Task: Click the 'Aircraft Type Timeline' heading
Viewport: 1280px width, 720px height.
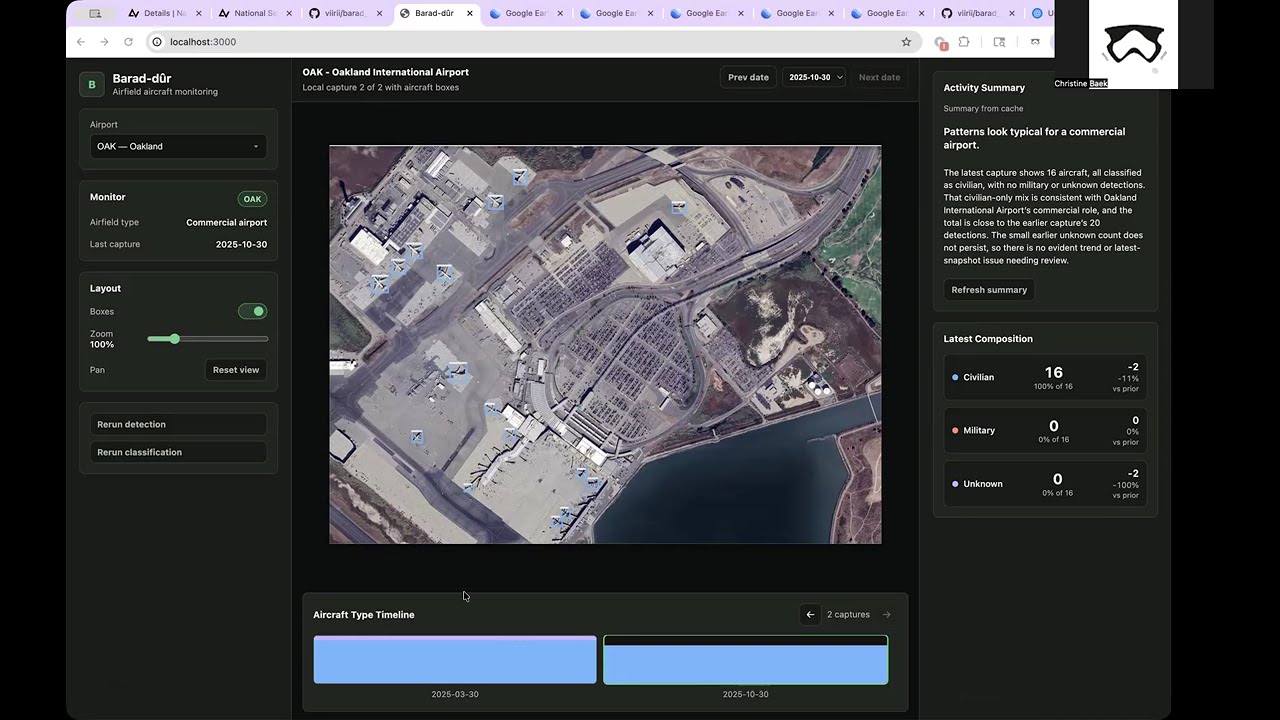Action: [x=364, y=615]
